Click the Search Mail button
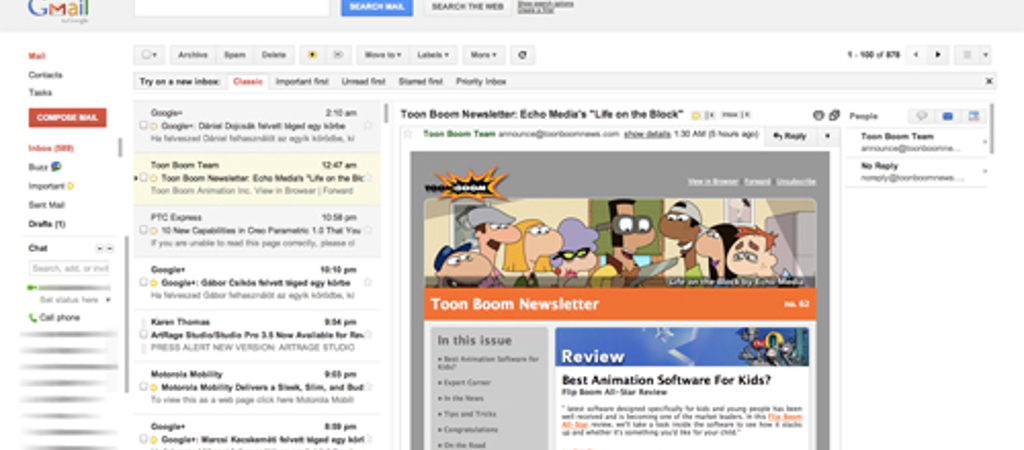The height and width of the screenshot is (450, 1024). pyautogui.click(x=377, y=7)
